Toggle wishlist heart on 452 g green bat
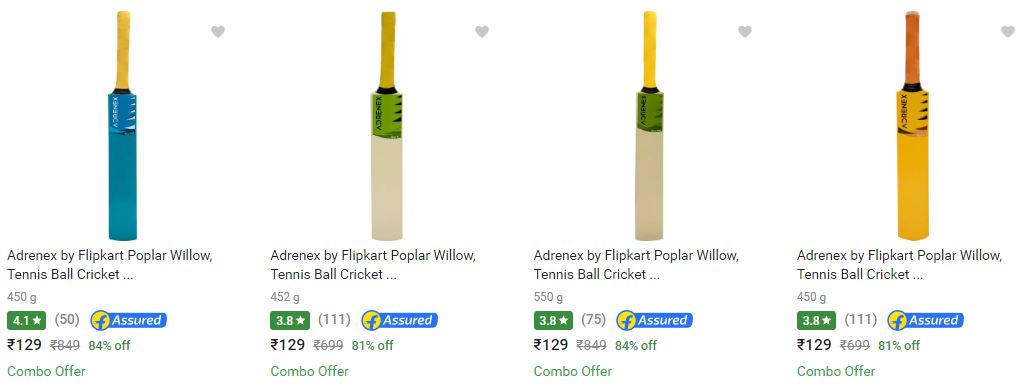1021x387 pixels. click(482, 31)
